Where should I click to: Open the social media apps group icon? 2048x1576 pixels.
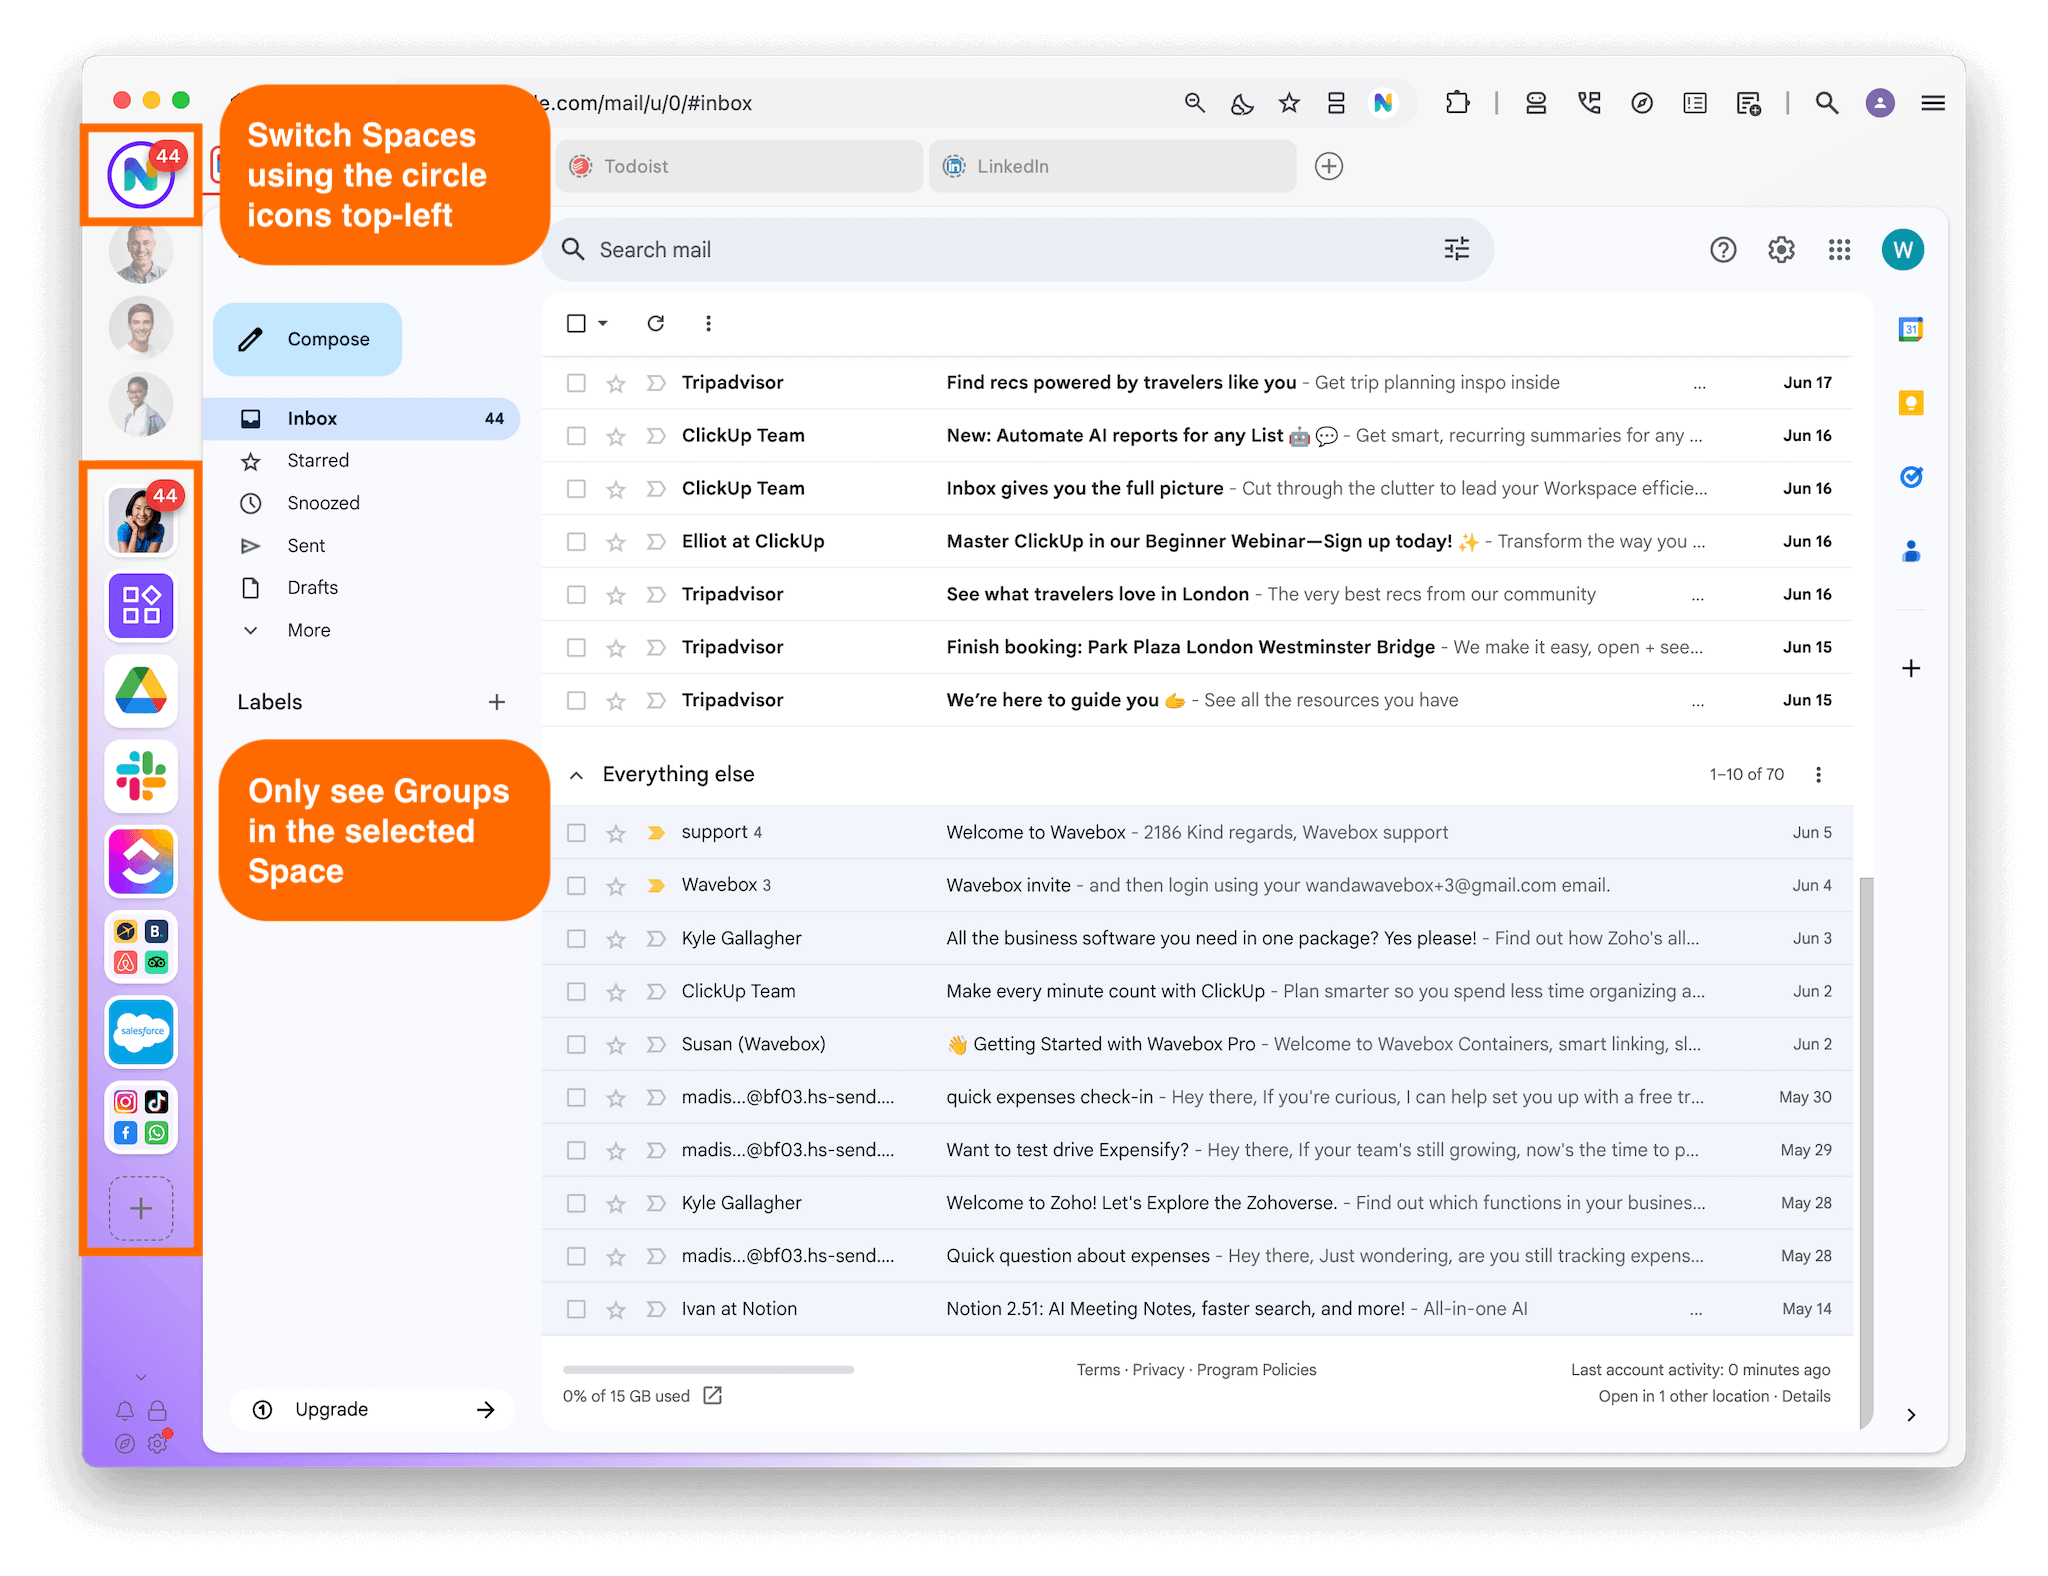coord(141,1117)
